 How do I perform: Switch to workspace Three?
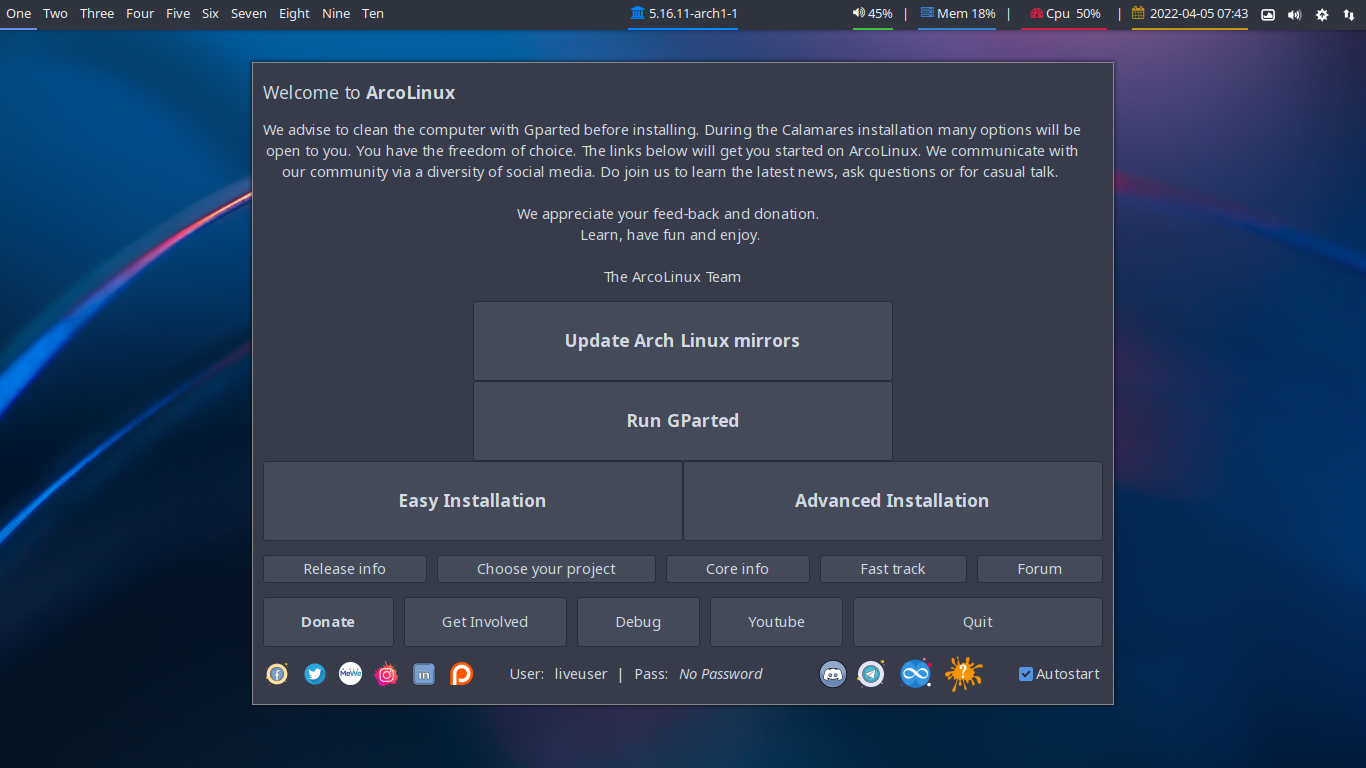click(97, 14)
